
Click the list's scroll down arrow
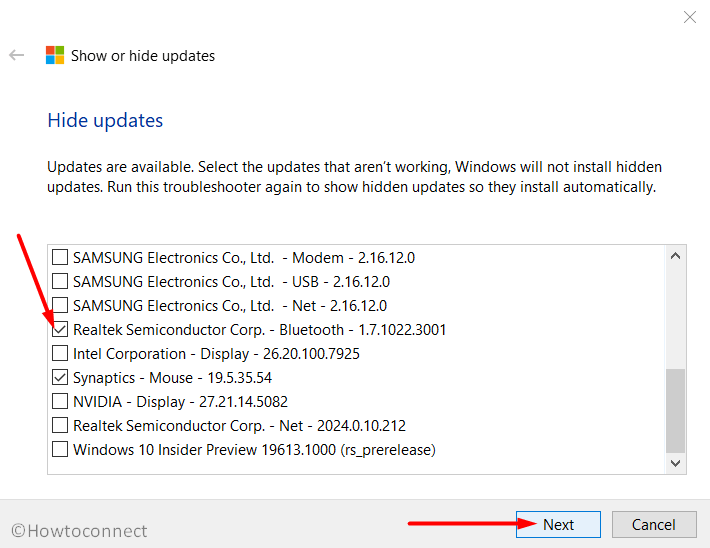coord(676,463)
